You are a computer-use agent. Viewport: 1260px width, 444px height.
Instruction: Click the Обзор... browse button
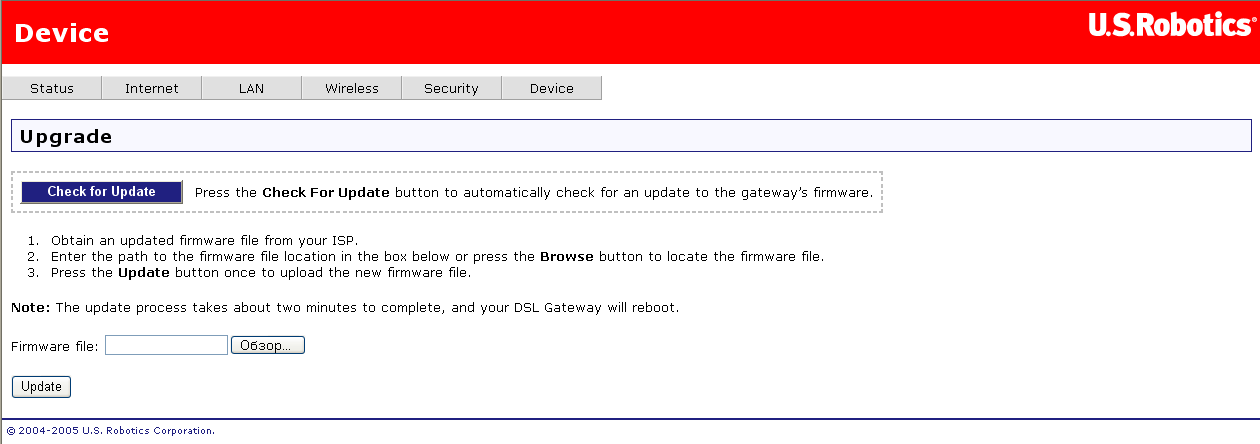(x=267, y=345)
